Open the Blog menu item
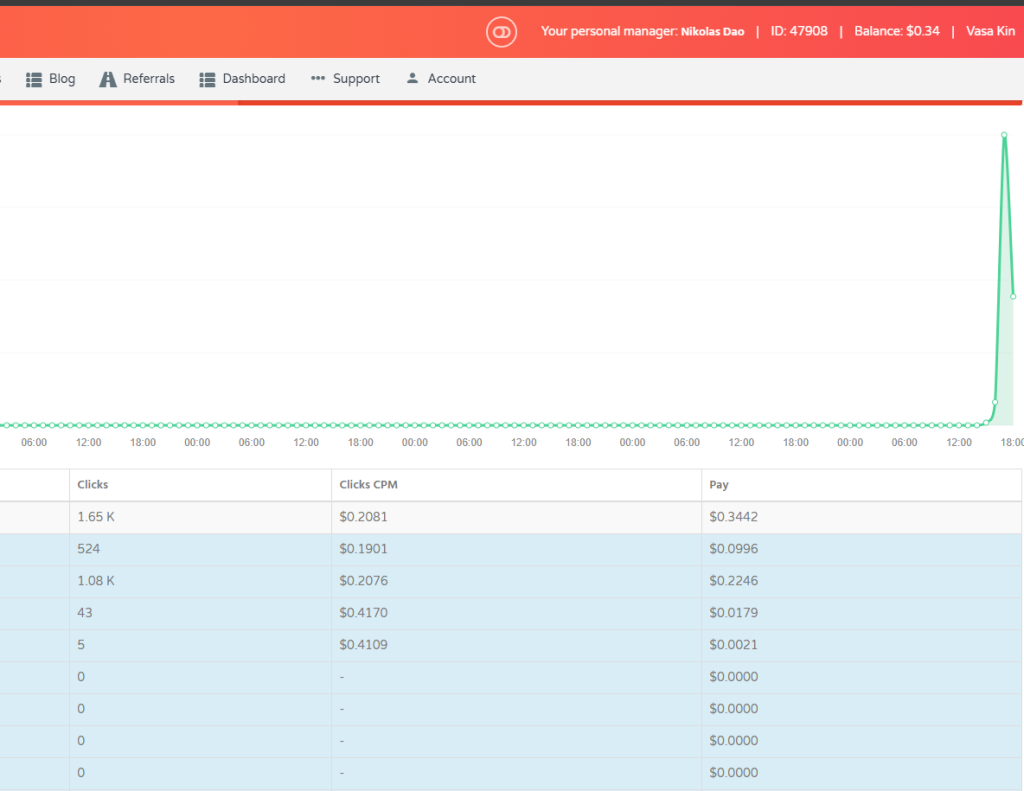 [x=51, y=79]
